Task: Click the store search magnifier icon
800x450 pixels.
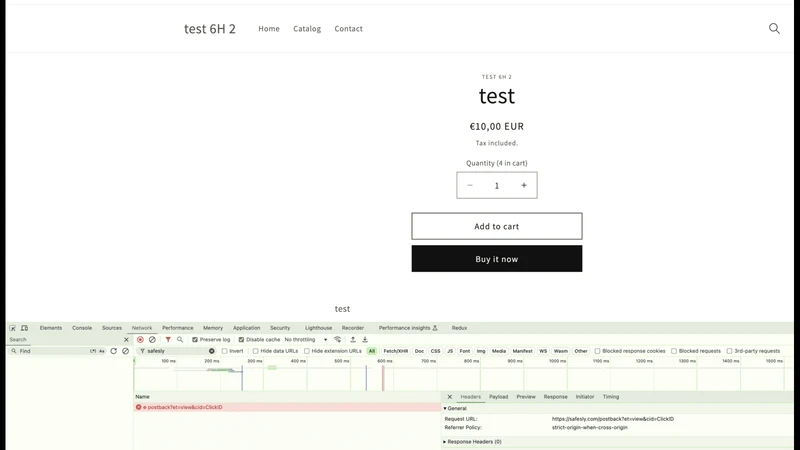Action: click(774, 29)
